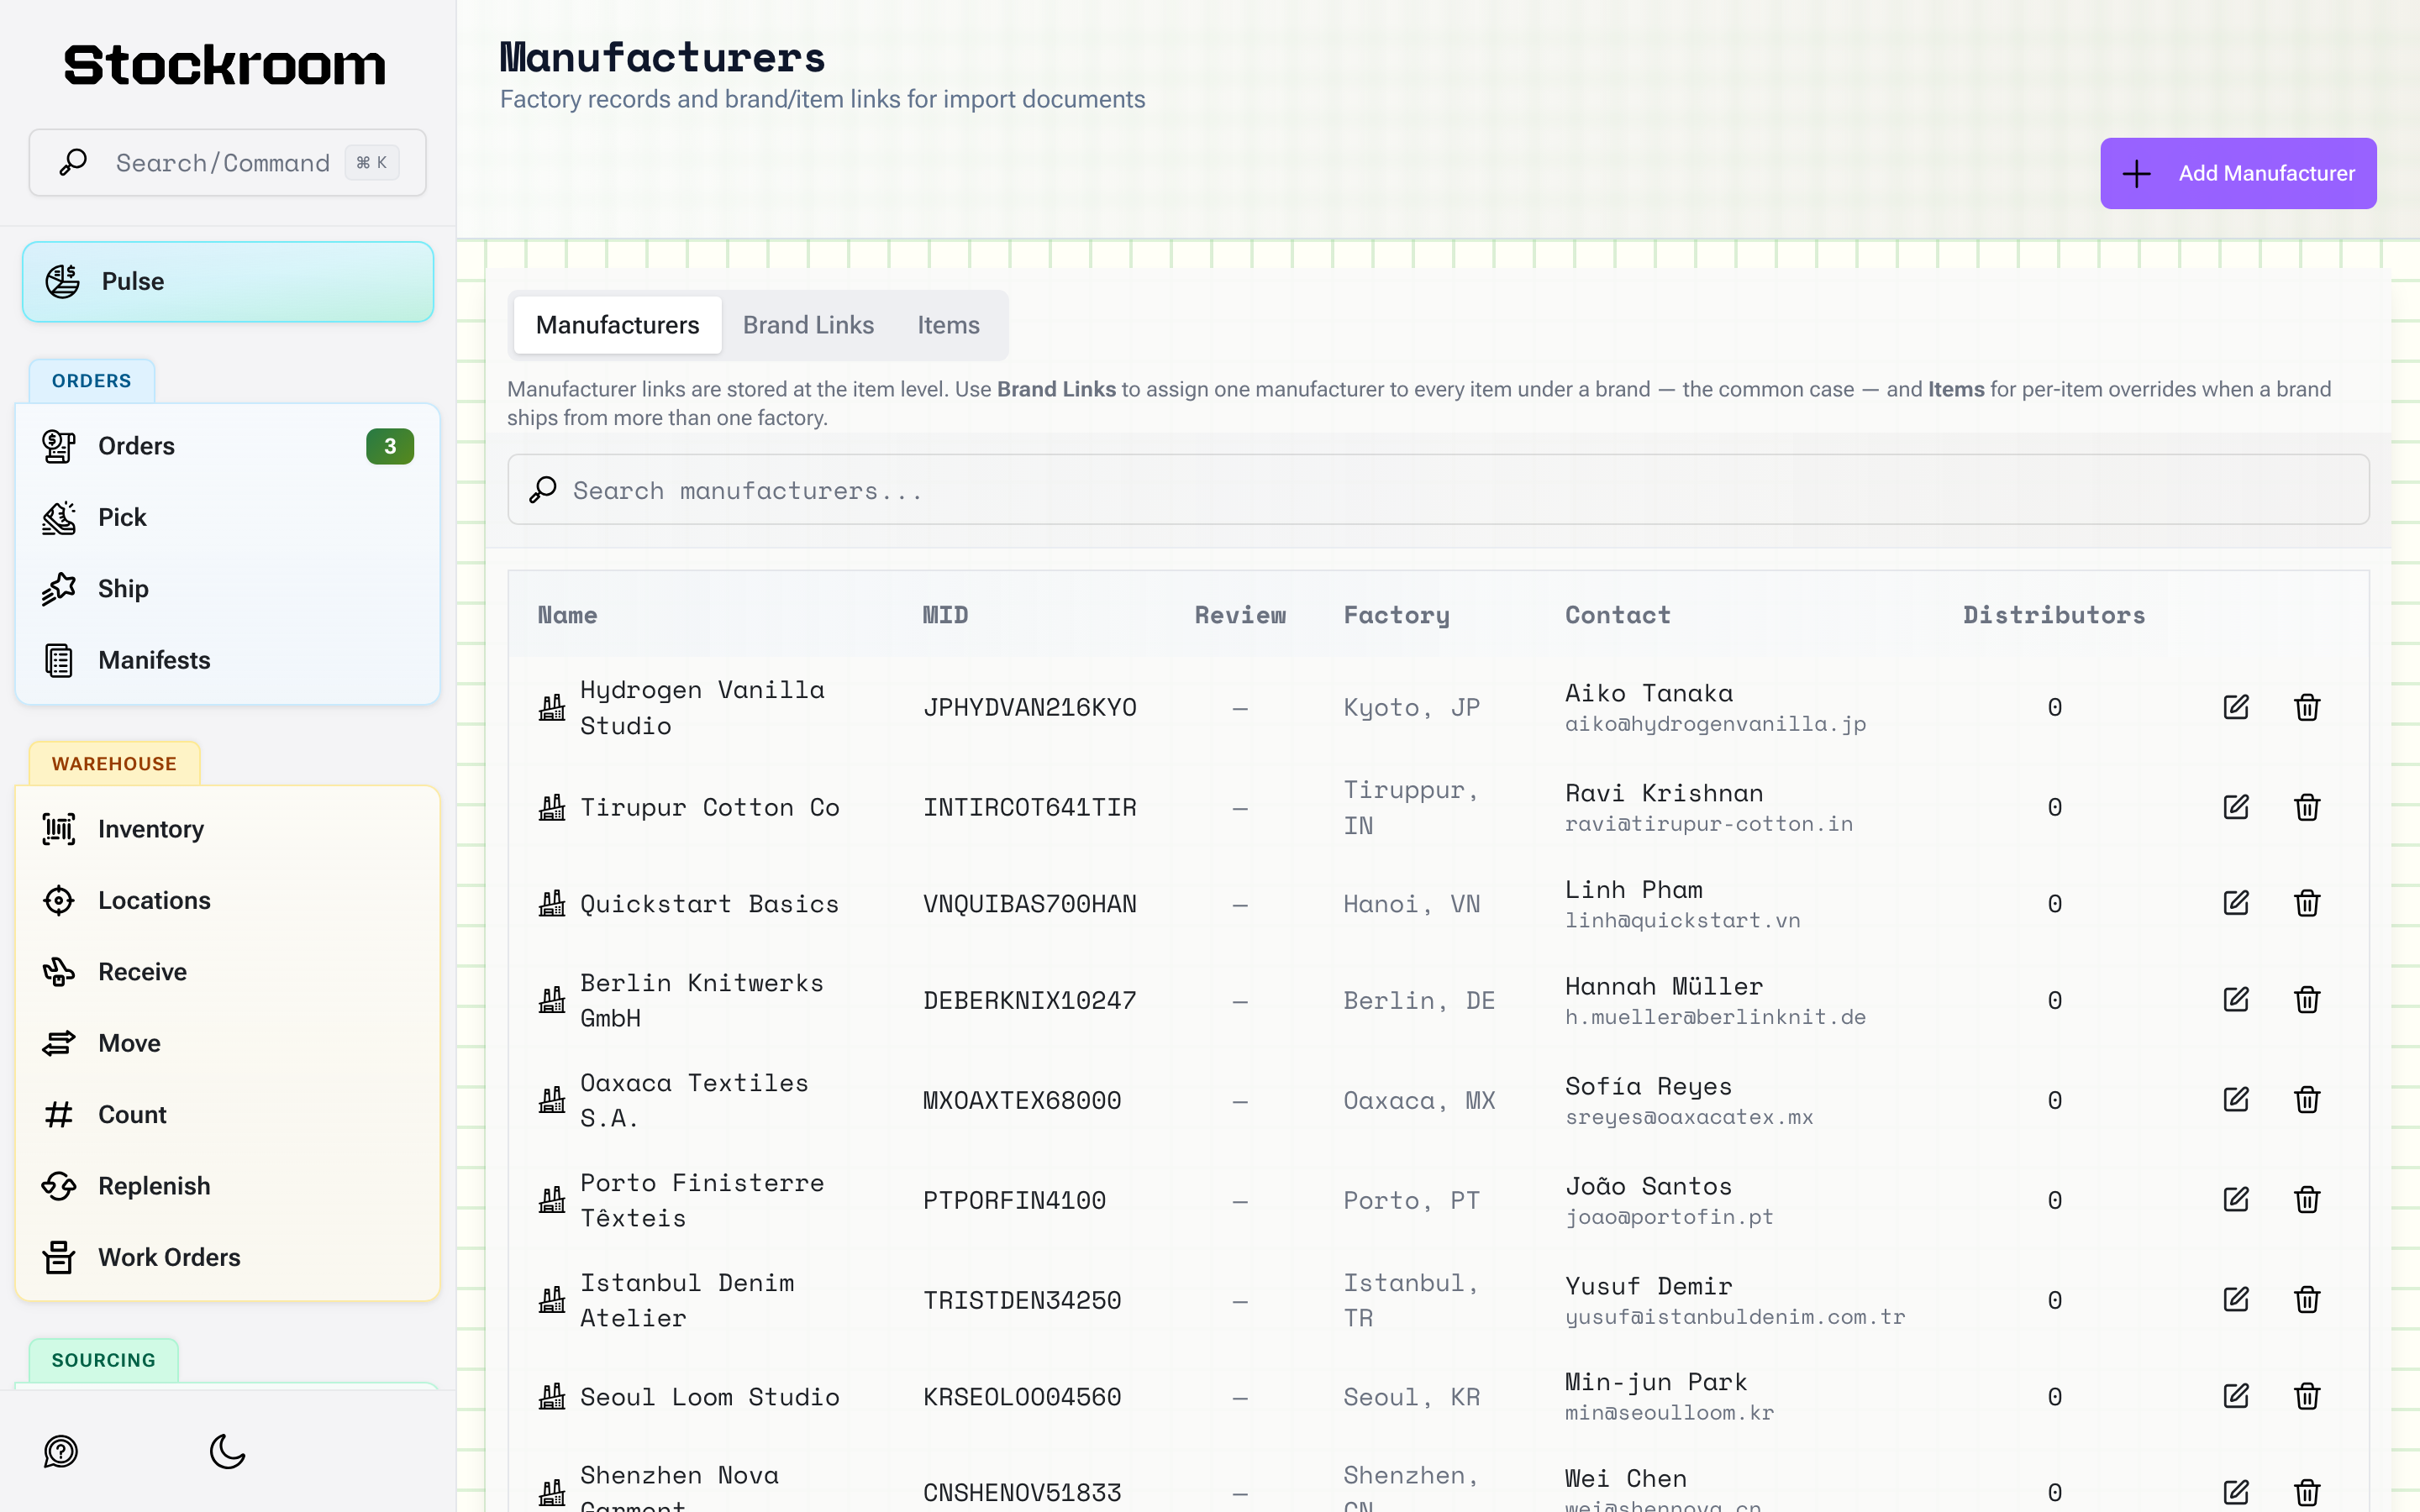The image size is (2420, 1512).
Task: Open the Search/Command box
Action: (x=228, y=162)
